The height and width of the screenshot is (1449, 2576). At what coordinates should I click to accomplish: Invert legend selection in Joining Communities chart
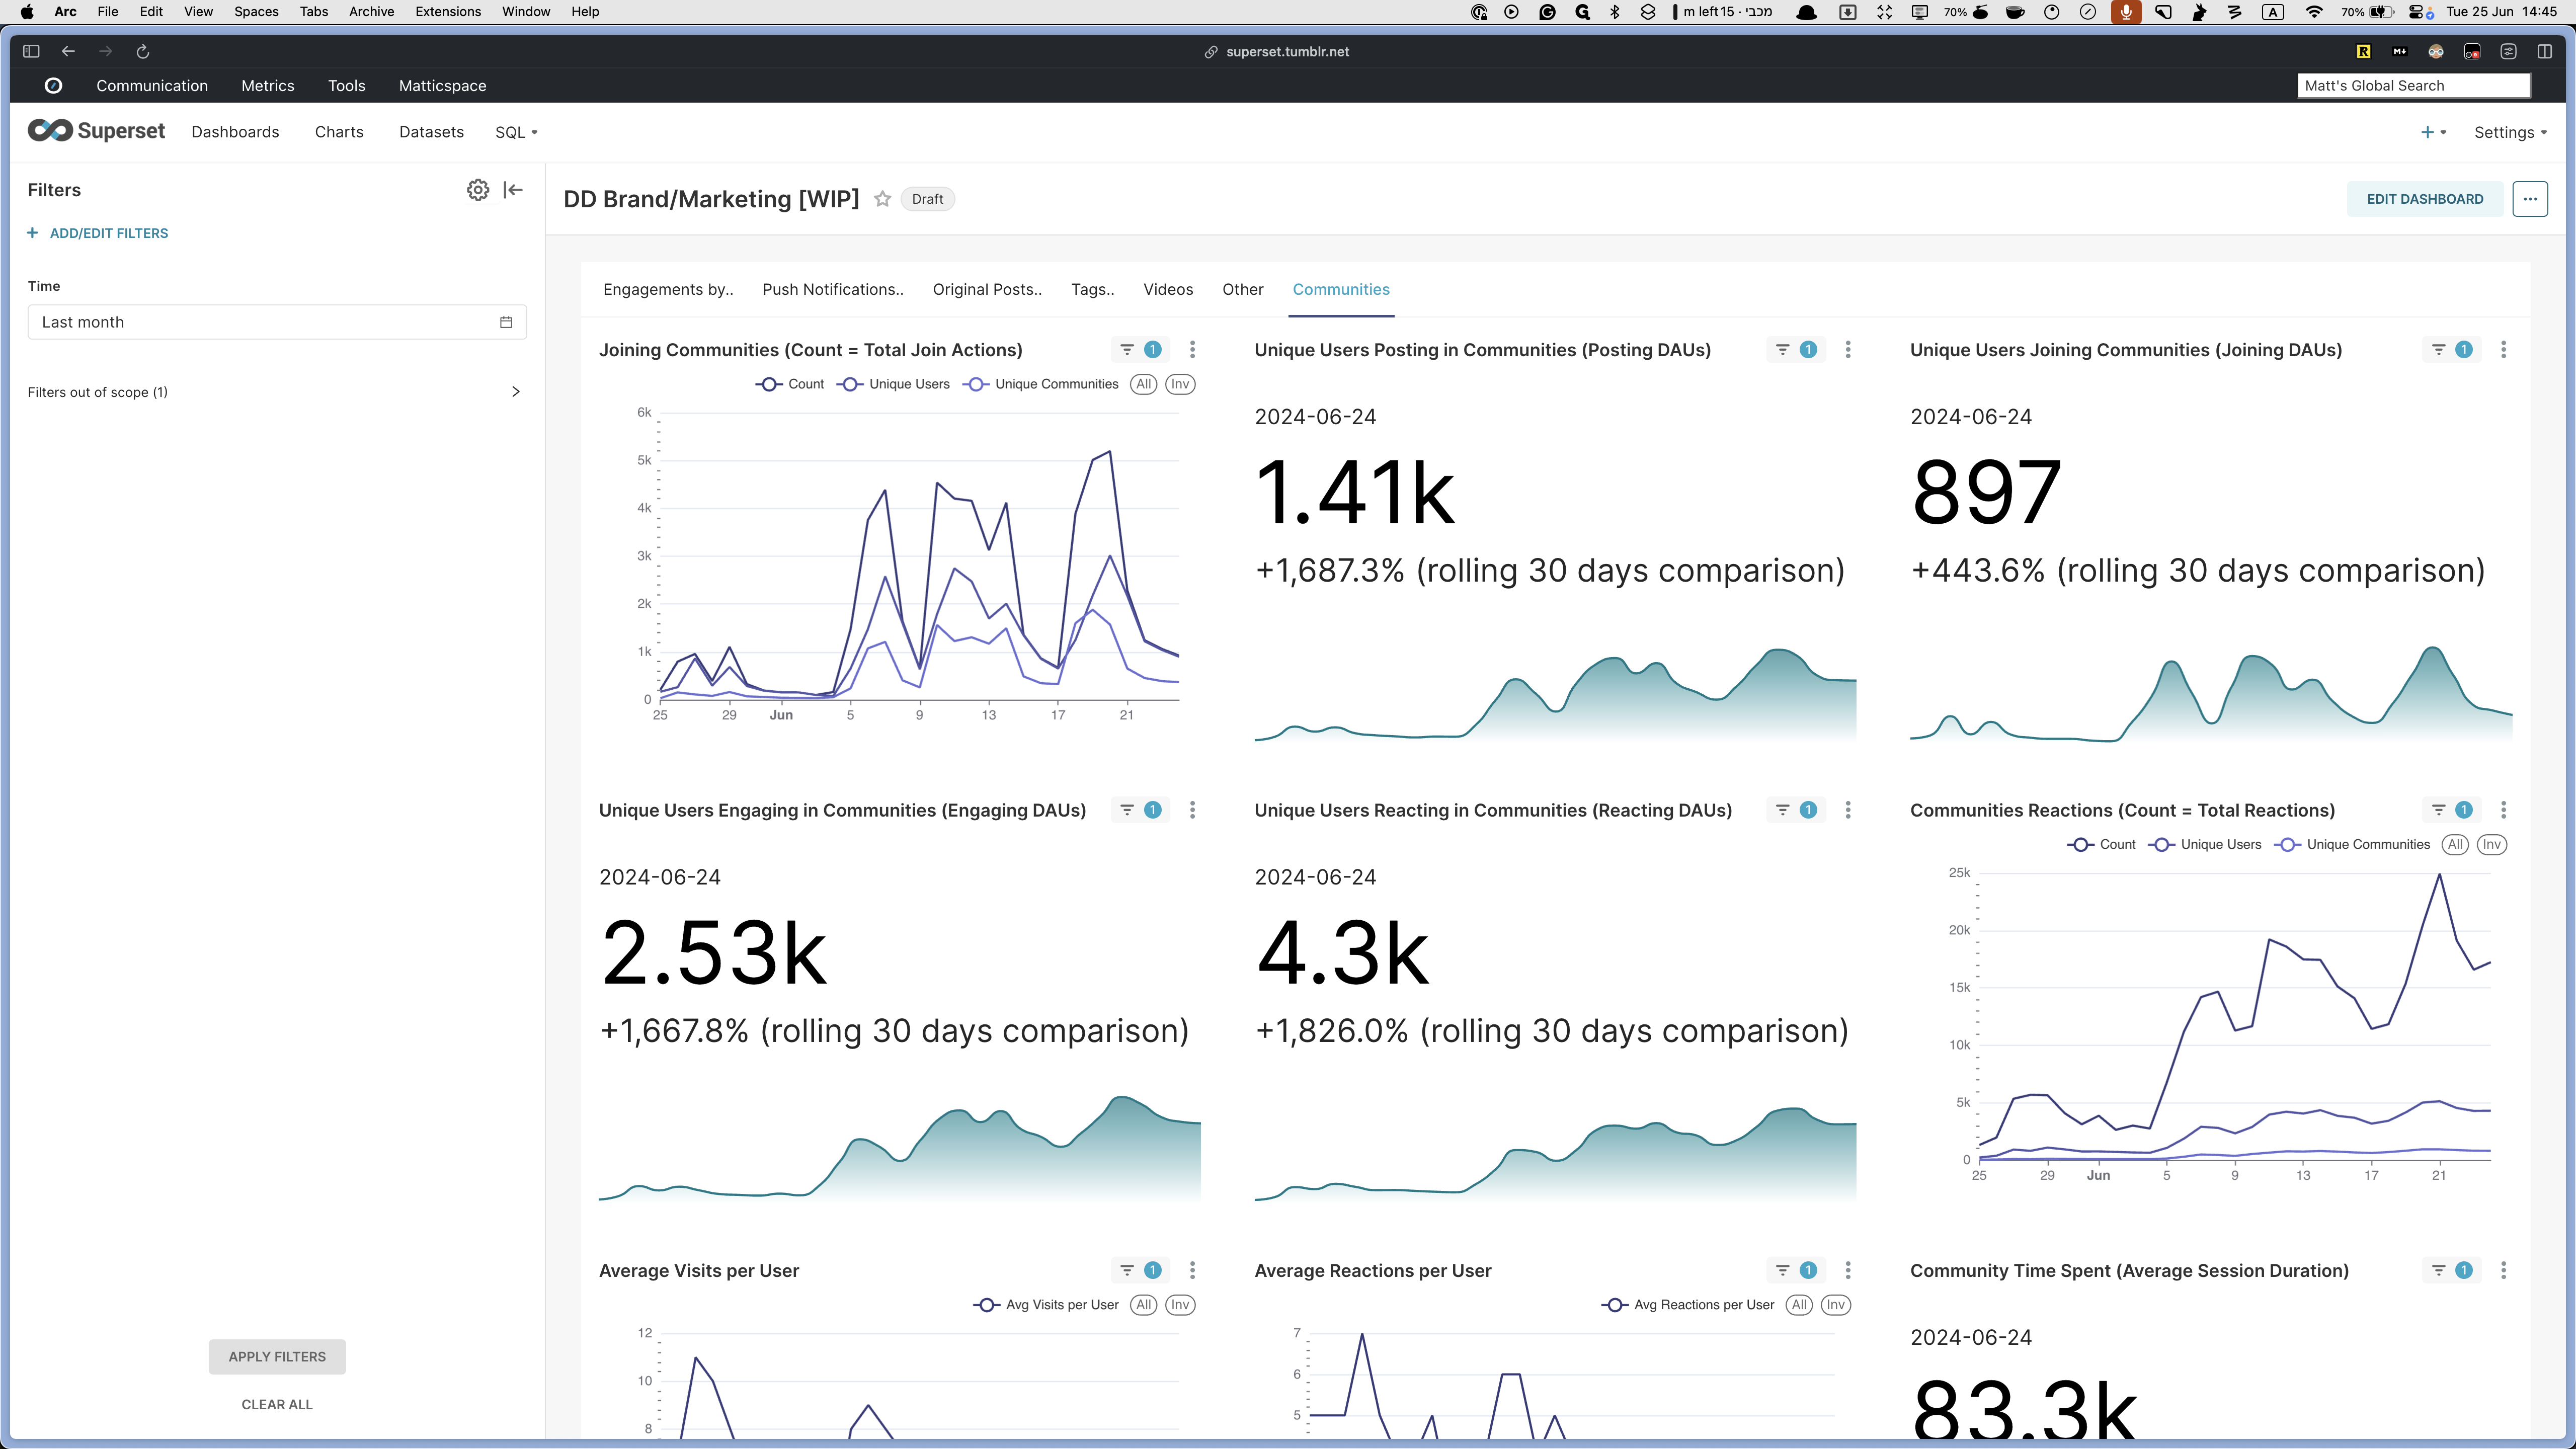point(1180,384)
